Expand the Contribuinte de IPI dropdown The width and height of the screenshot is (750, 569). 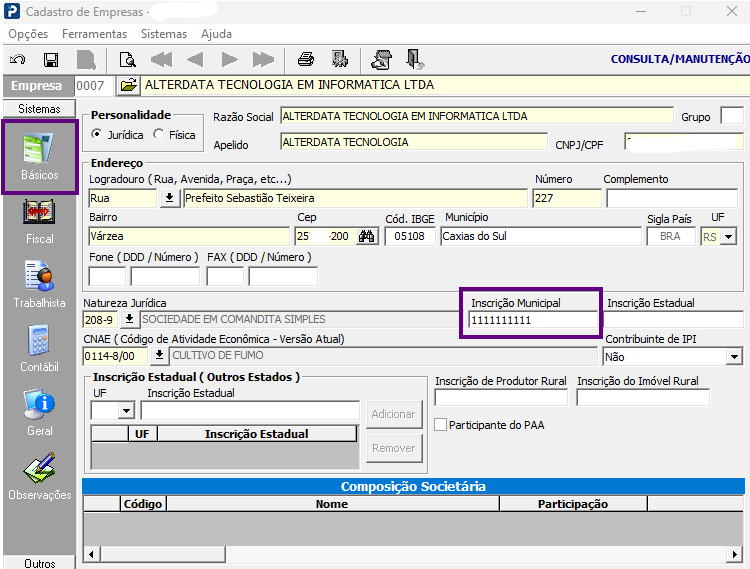(x=734, y=357)
